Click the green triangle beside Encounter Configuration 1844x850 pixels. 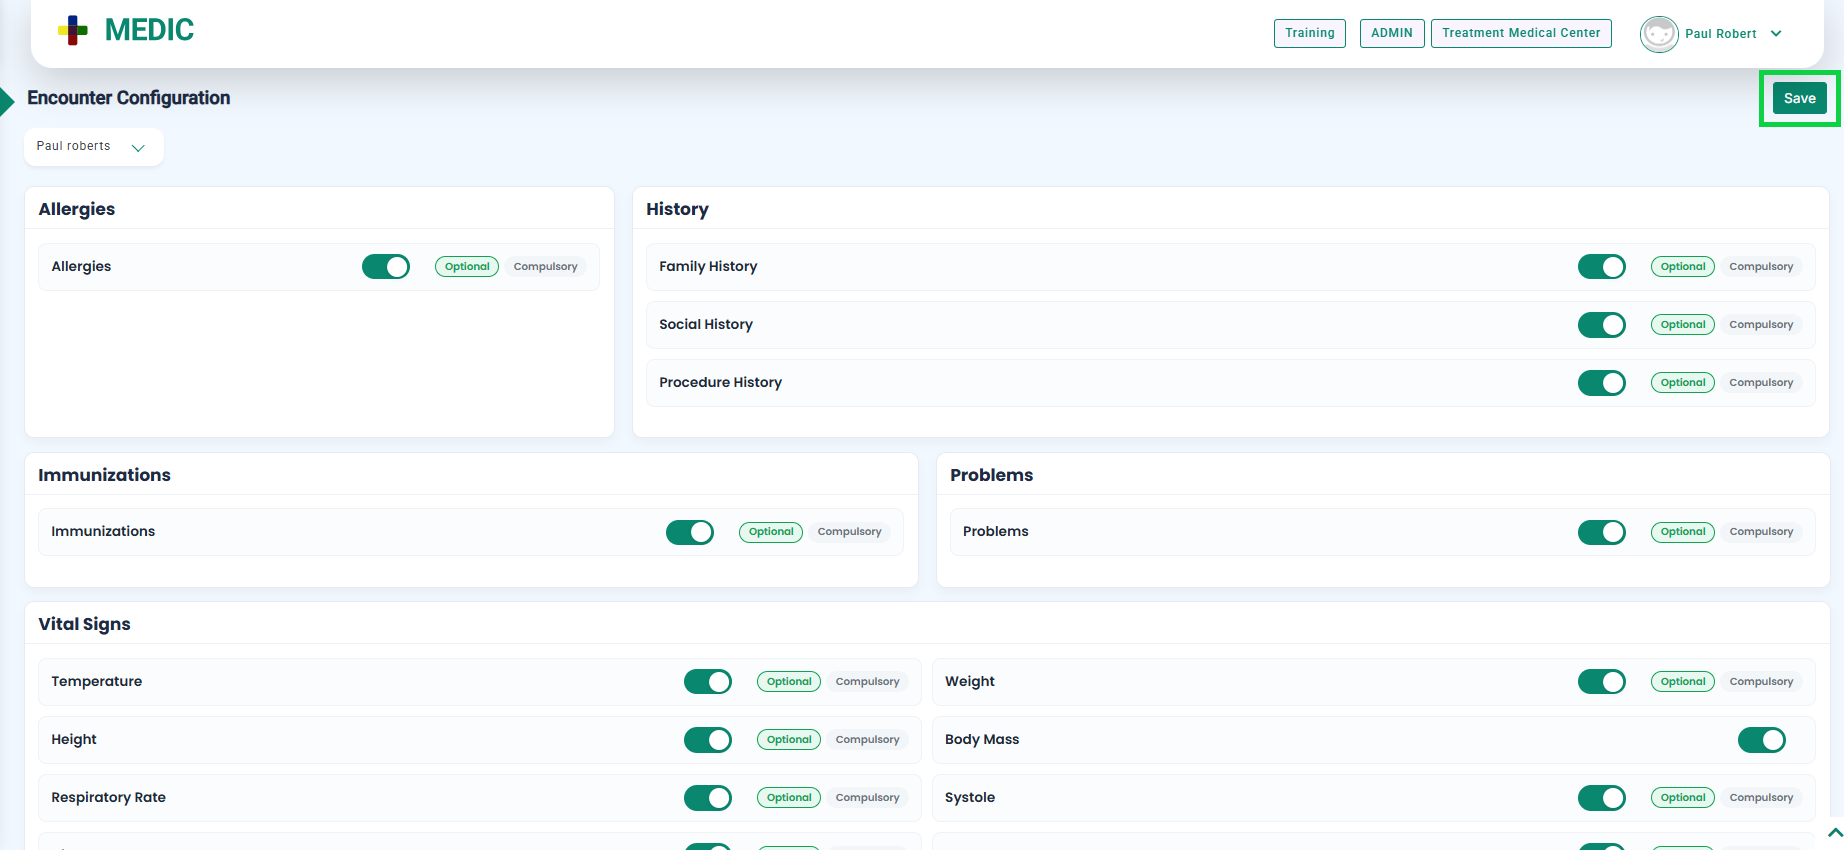coord(7,101)
